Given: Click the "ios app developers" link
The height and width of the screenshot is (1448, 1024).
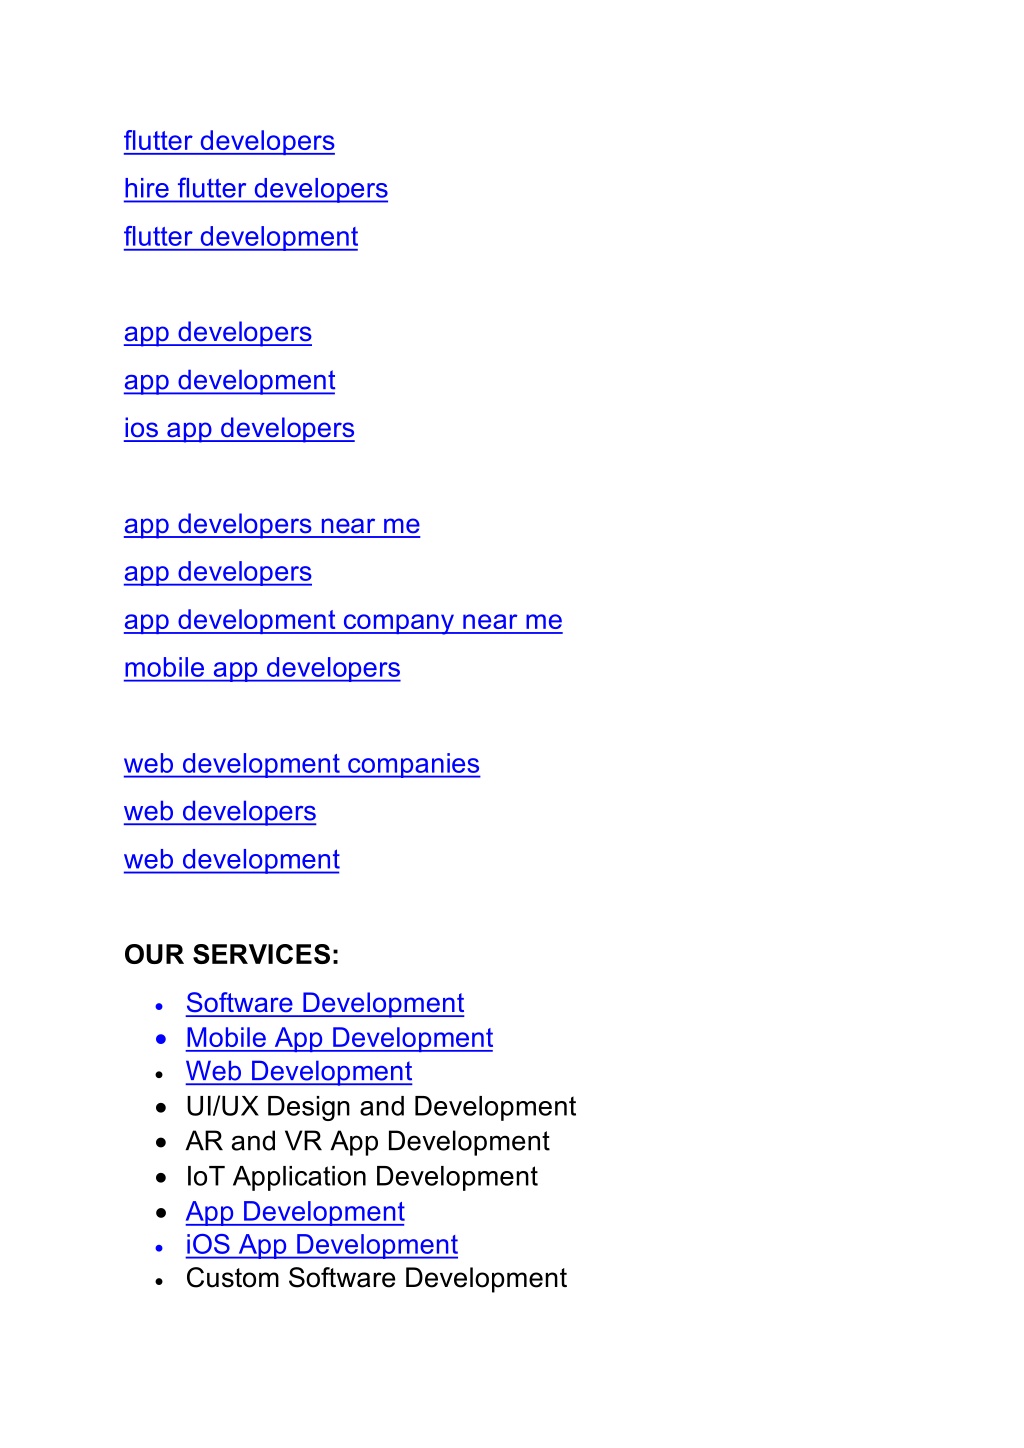Looking at the screenshot, I should tap(239, 429).
